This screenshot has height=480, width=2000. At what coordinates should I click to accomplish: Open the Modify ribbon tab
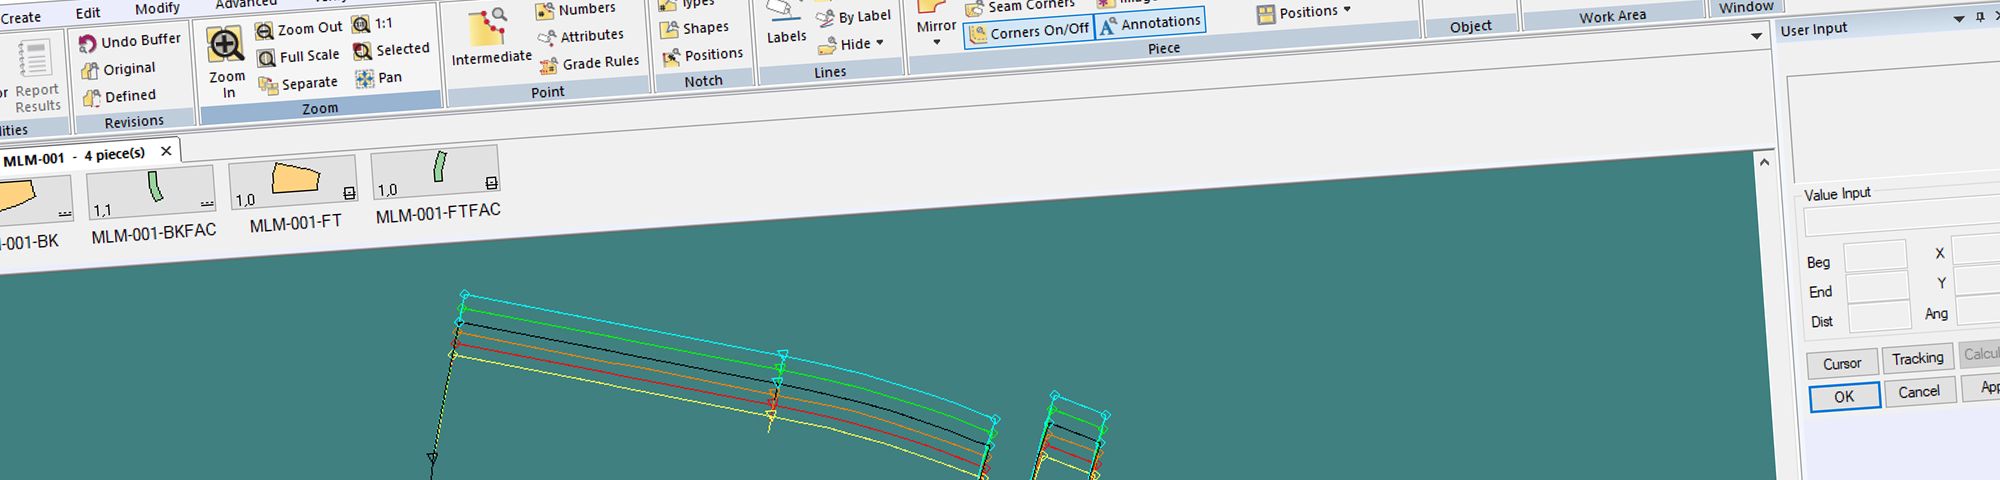157,8
